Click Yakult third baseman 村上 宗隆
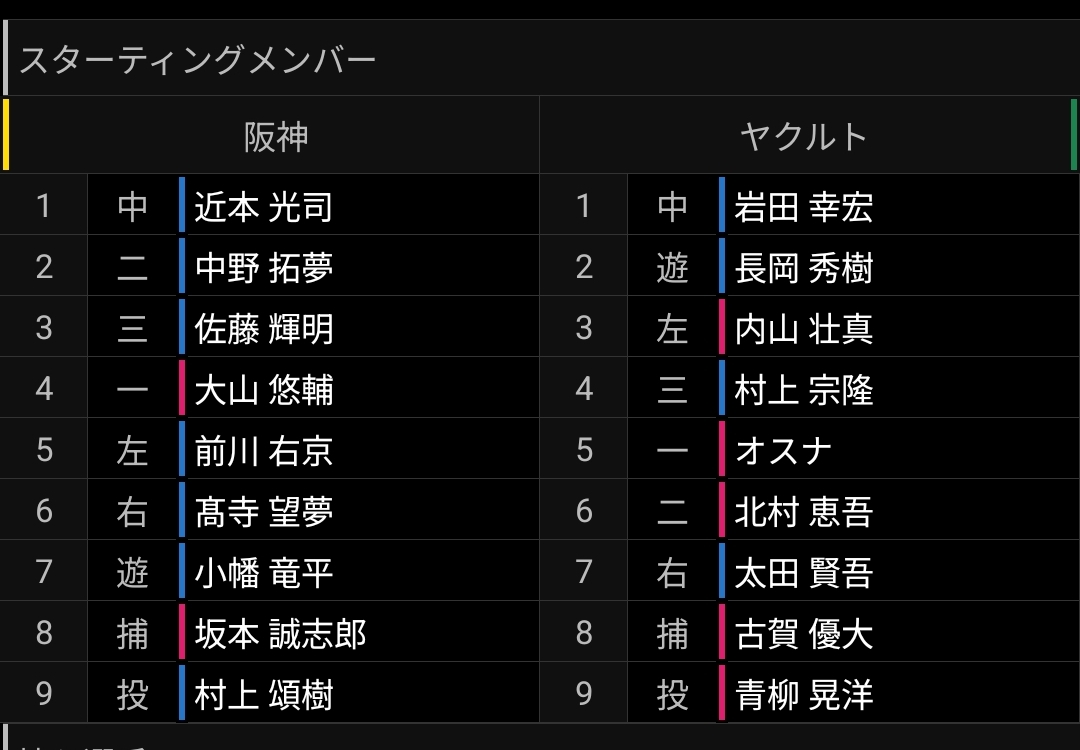Viewport: 1080px width, 750px height. (x=803, y=389)
